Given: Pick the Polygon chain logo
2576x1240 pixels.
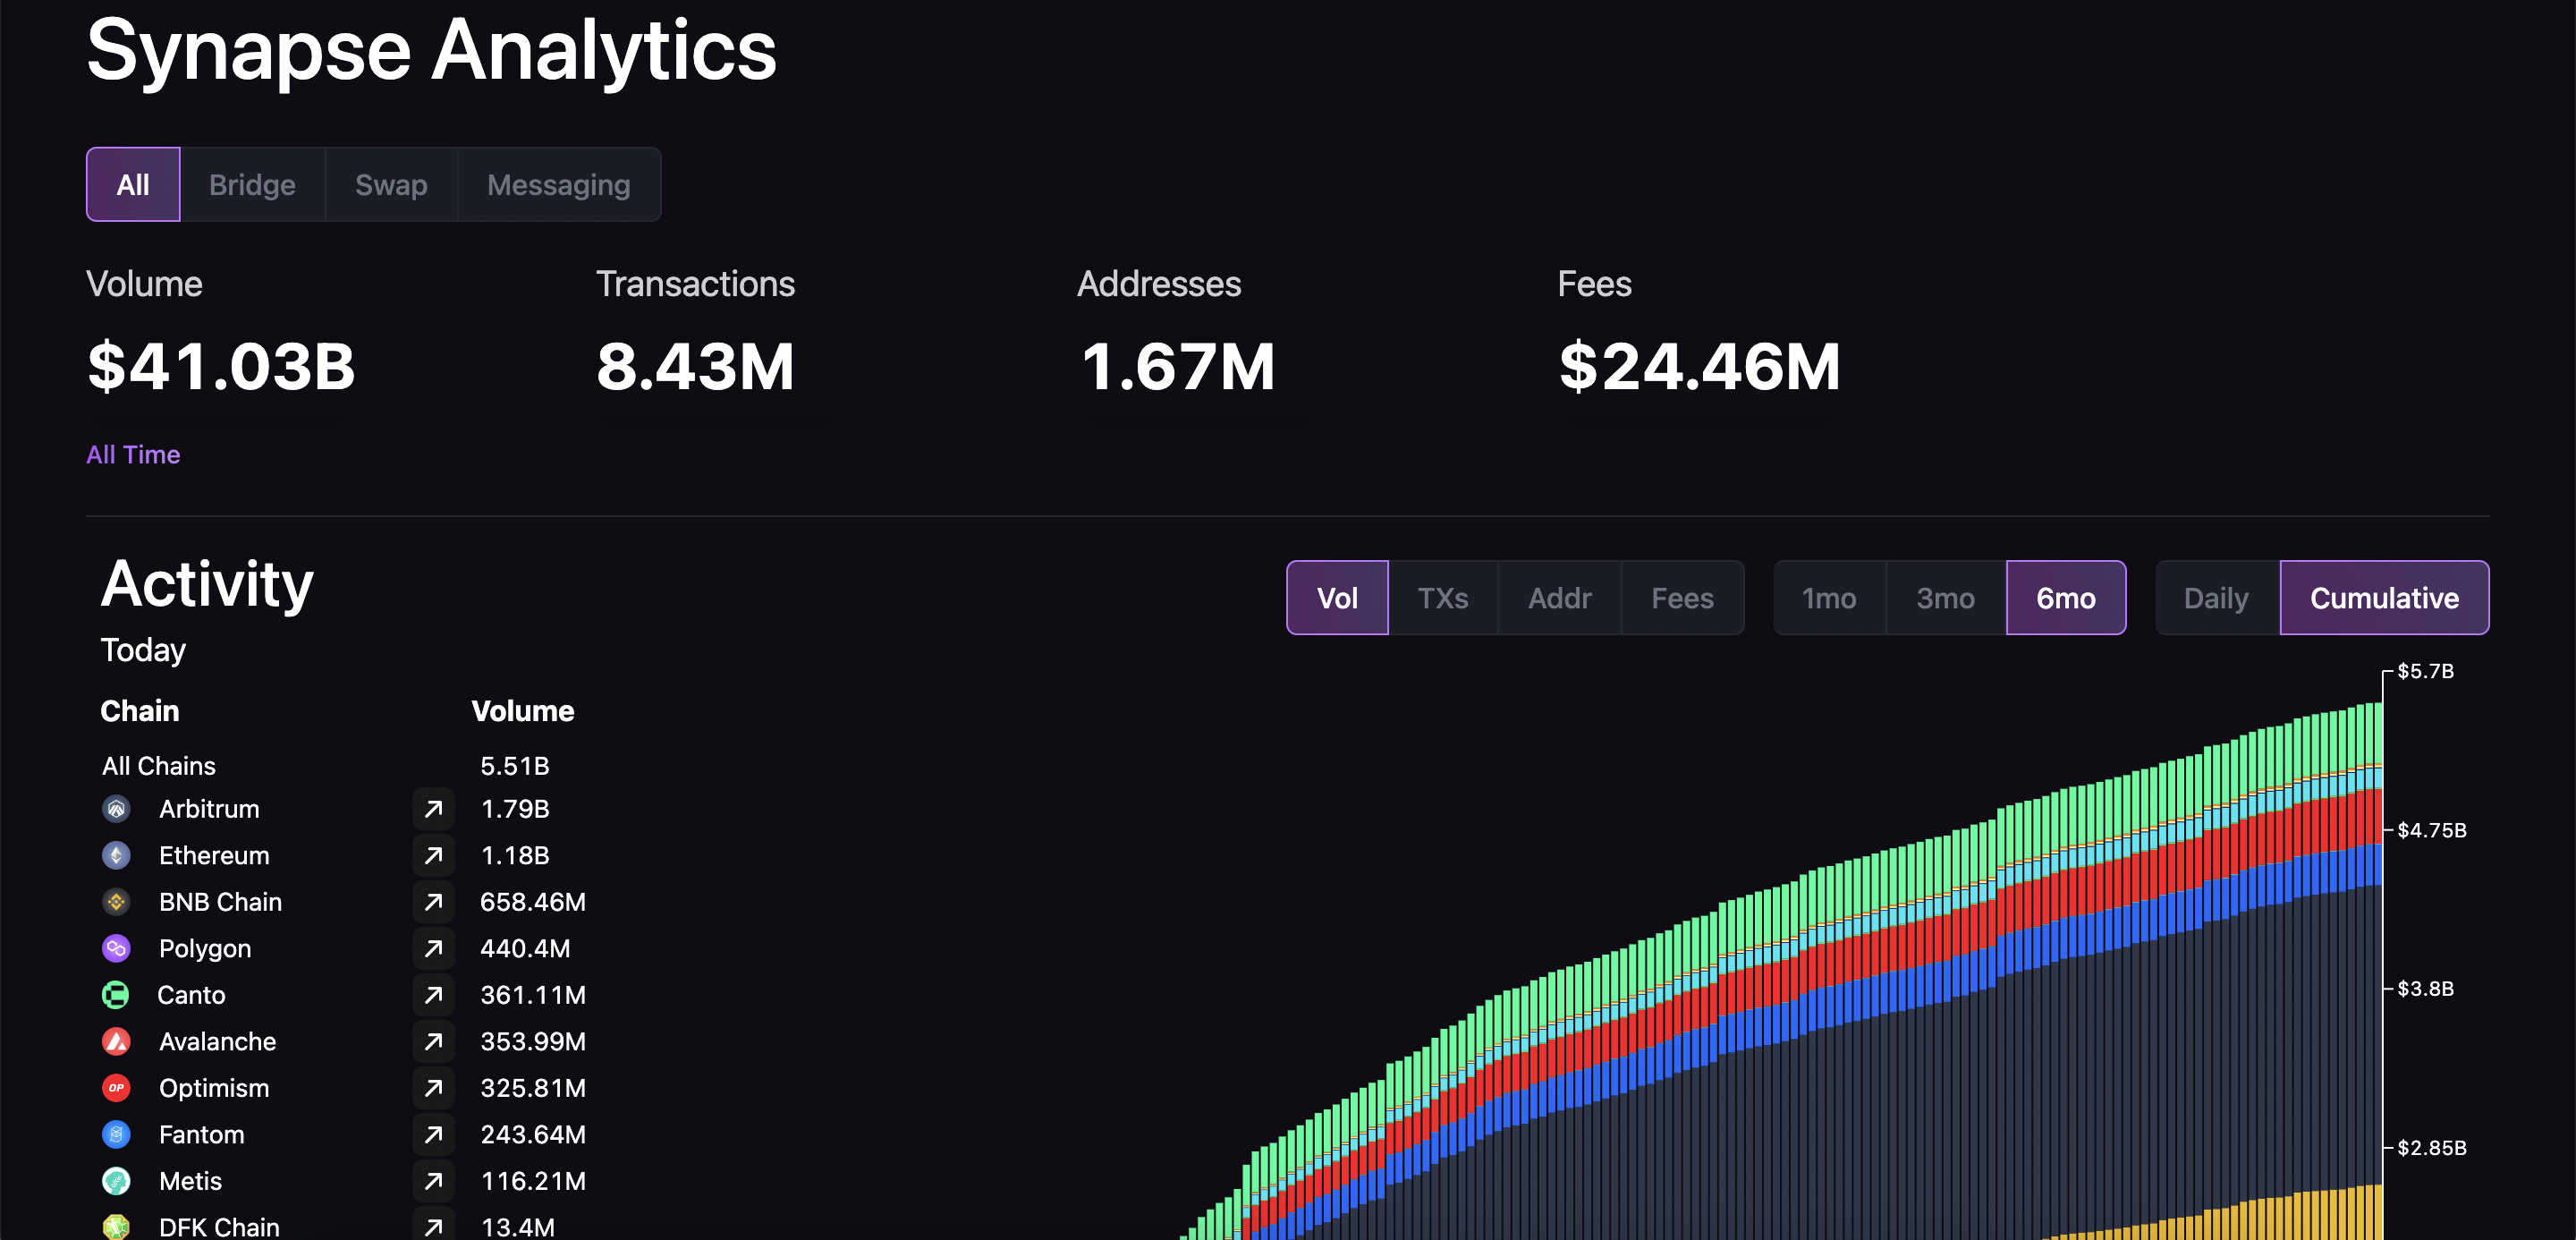Looking at the screenshot, I should click(x=116, y=948).
